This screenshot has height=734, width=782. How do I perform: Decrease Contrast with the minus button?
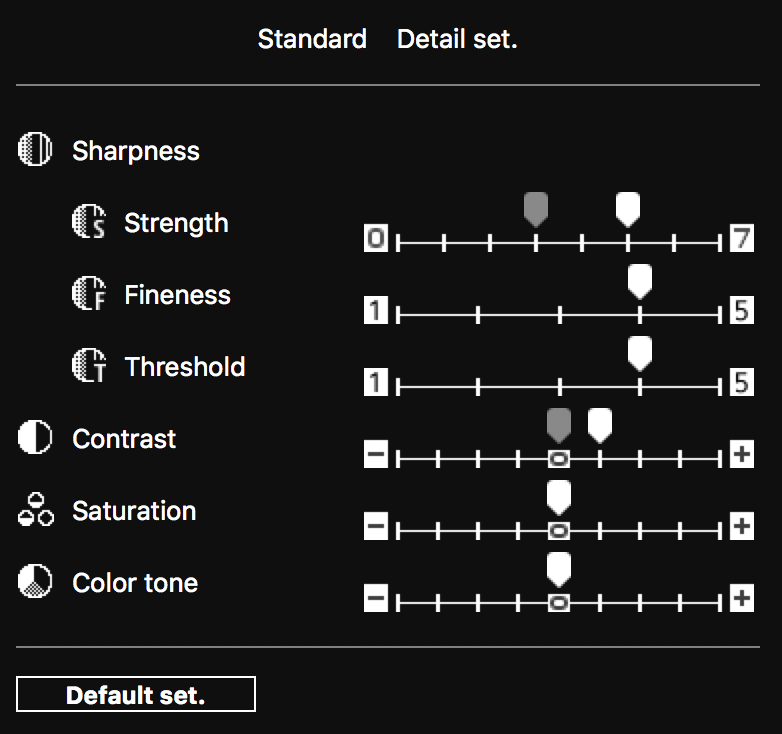pos(376,454)
